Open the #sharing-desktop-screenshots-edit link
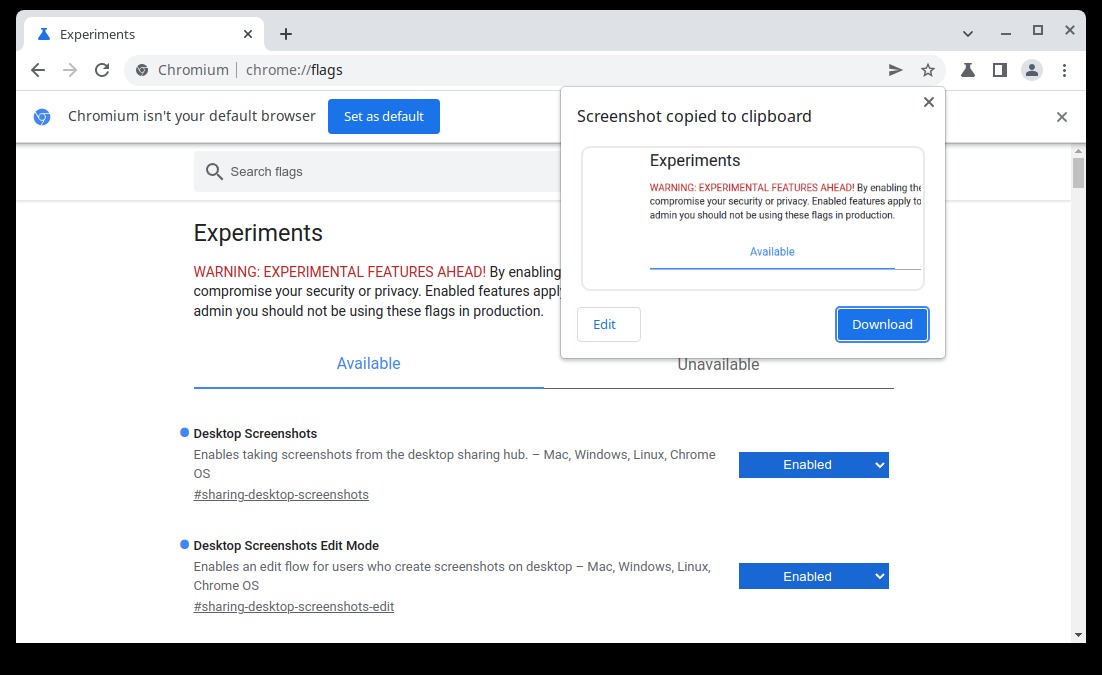1102x675 pixels. [294, 607]
